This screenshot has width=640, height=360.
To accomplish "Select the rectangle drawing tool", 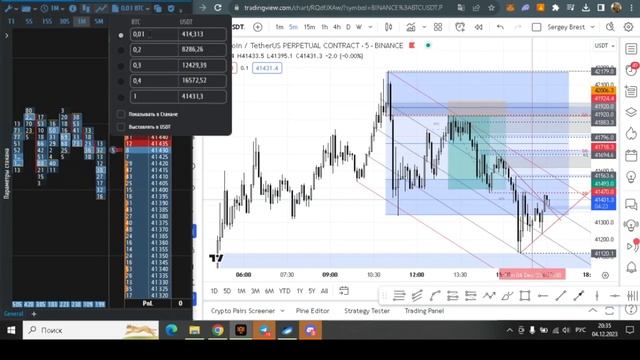I will 525,296.
